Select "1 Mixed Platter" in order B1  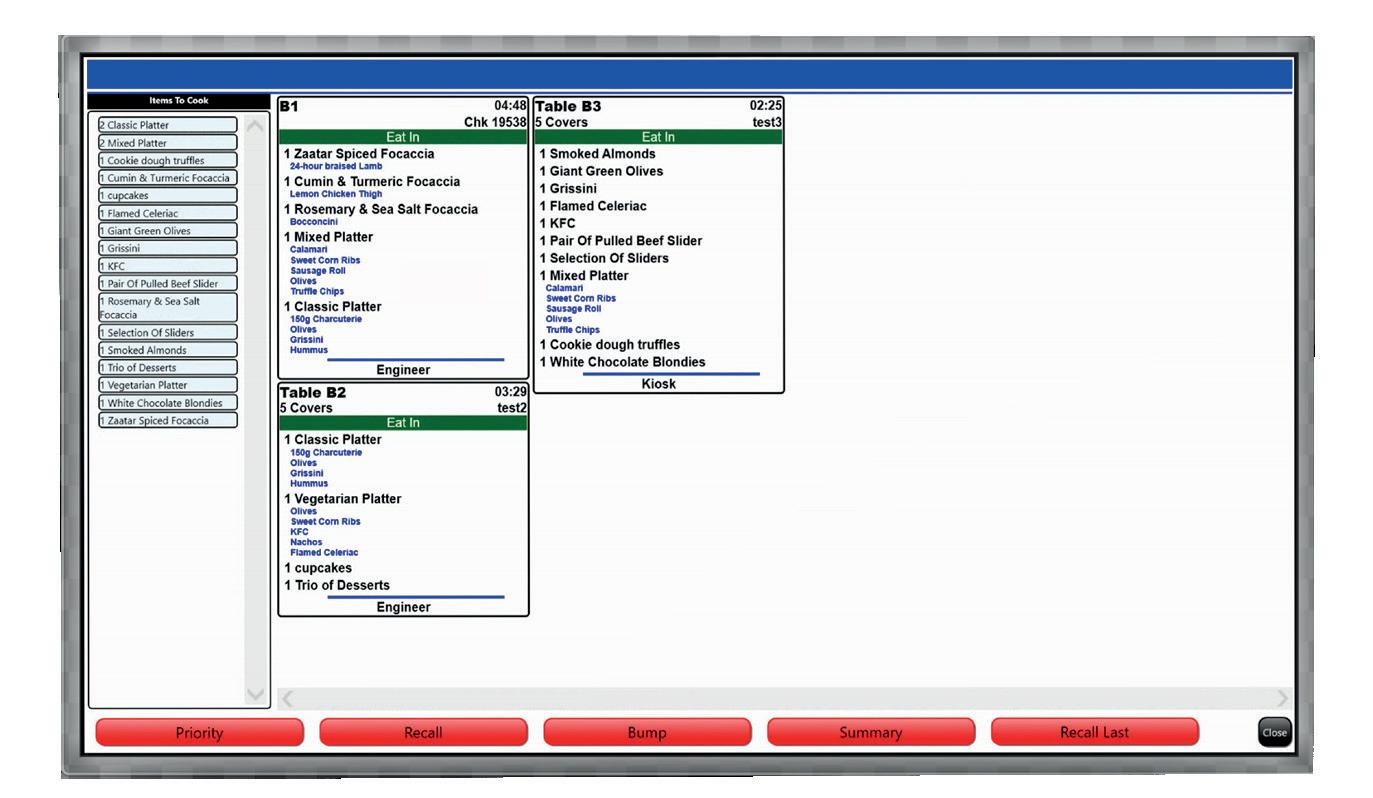pyautogui.click(x=328, y=237)
